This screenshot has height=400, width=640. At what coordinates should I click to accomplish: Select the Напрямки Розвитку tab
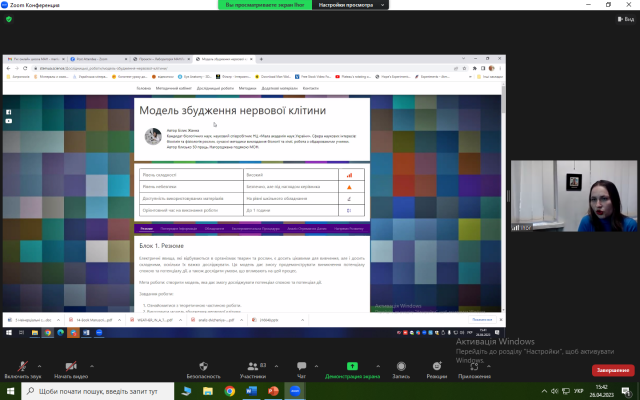349,229
